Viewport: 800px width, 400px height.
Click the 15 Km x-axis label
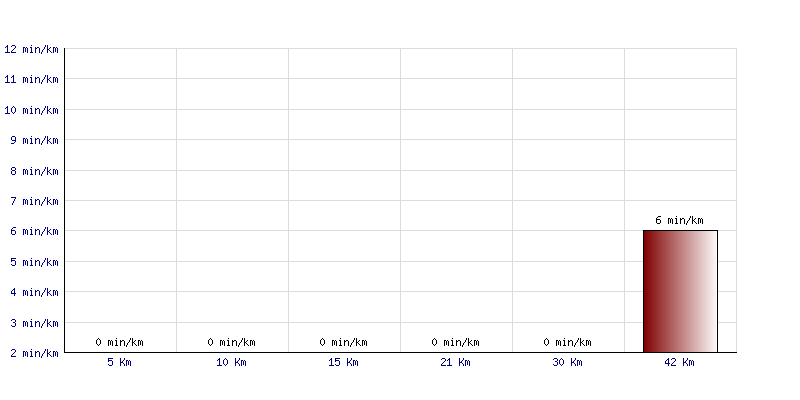pos(343,362)
